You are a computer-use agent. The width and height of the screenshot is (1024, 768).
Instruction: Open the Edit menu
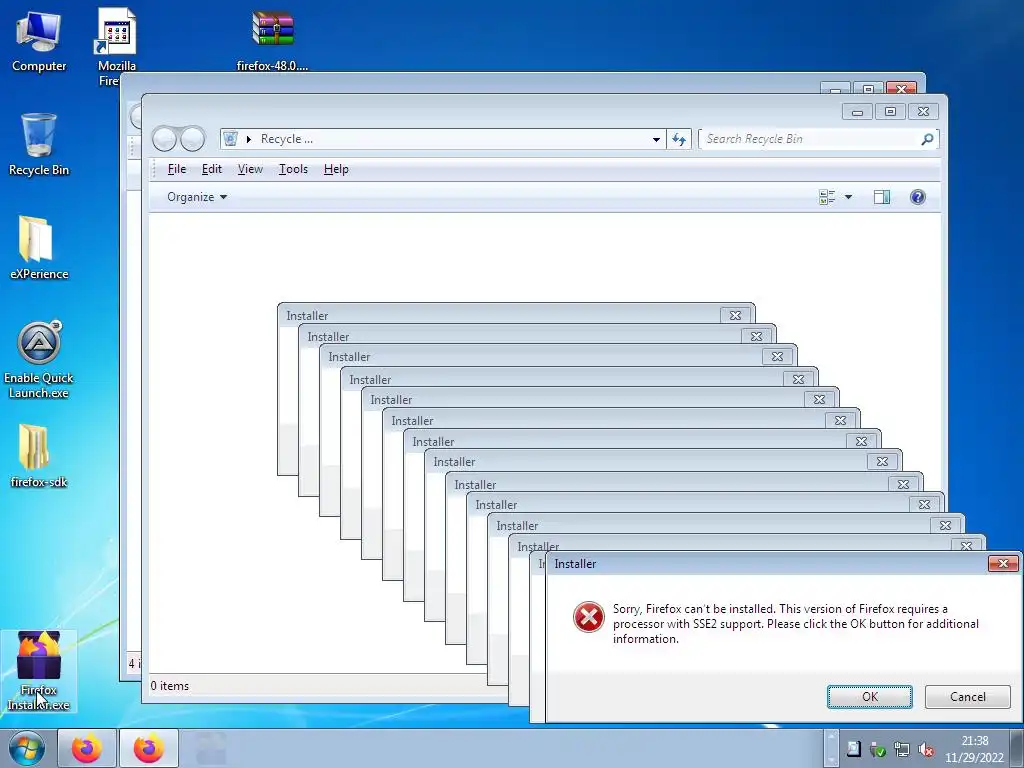212,169
